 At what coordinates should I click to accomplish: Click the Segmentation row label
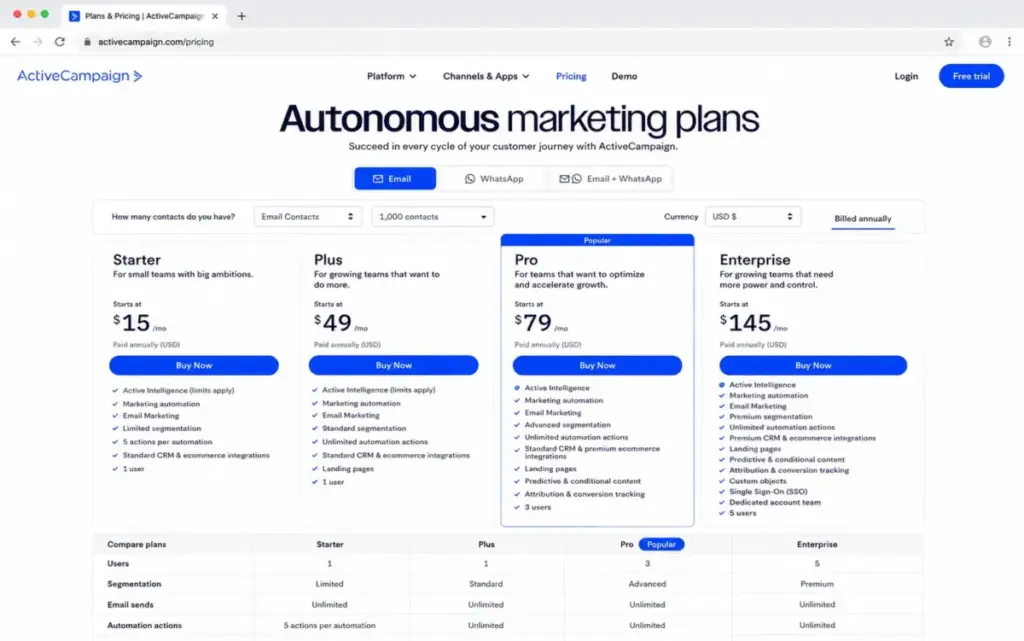pyautogui.click(x=134, y=584)
